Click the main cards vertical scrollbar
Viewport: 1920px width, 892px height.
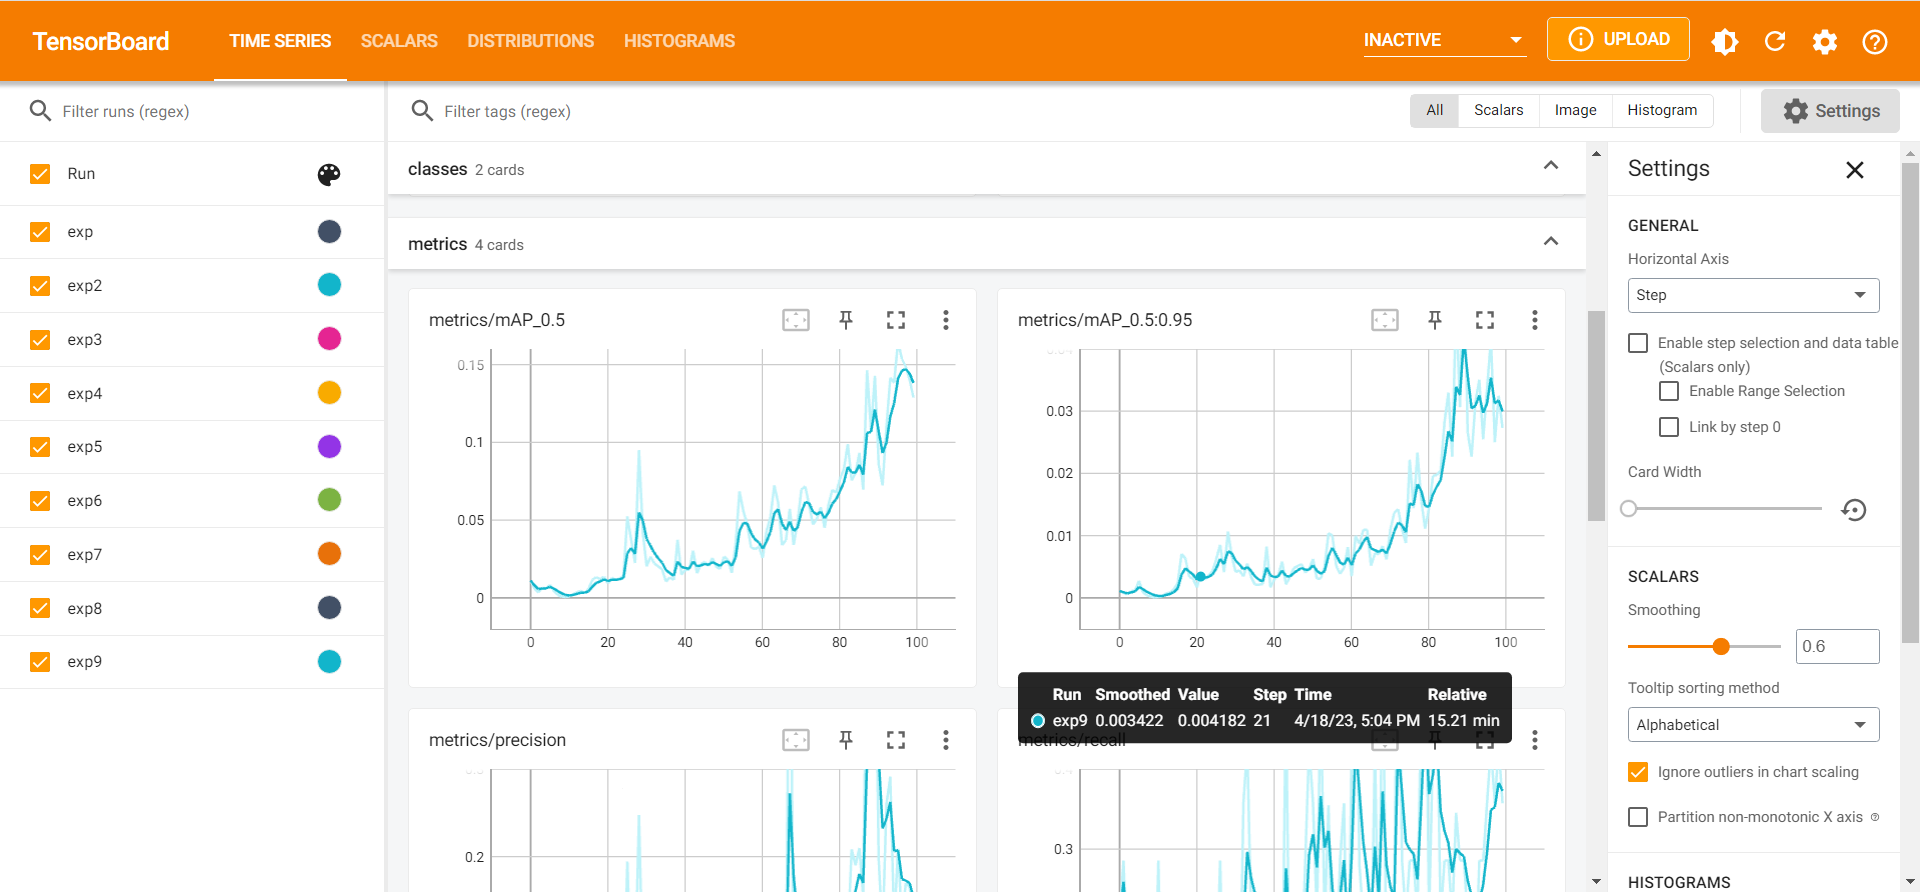click(x=1596, y=416)
